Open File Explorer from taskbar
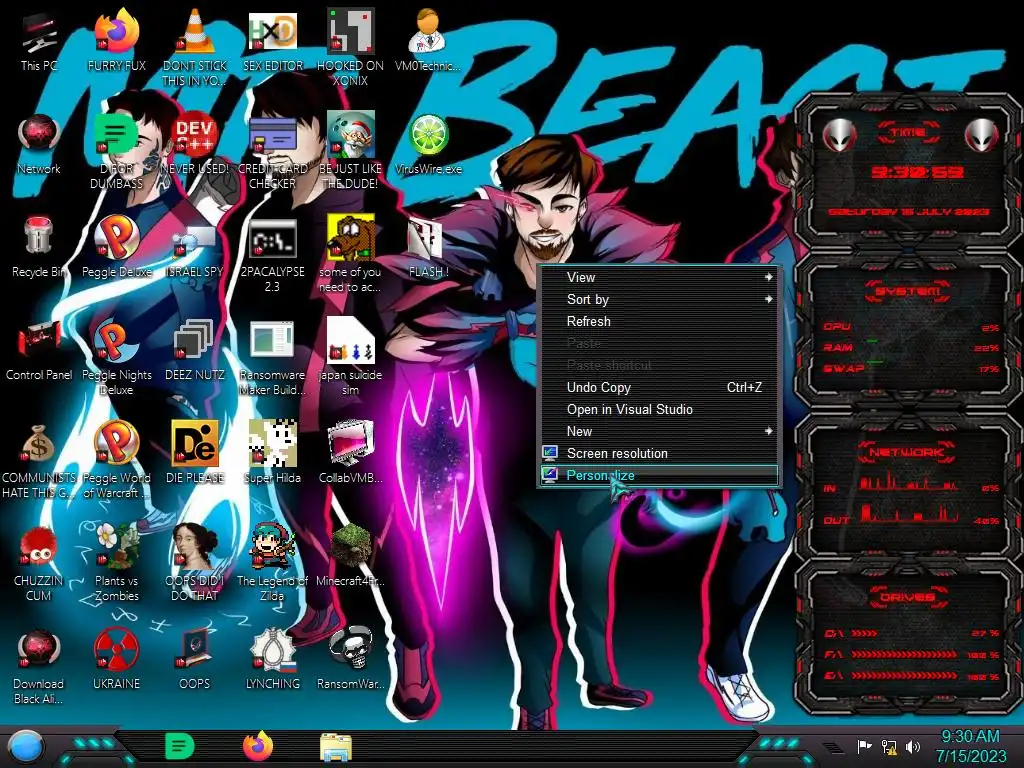1024x768 pixels. pos(336,747)
